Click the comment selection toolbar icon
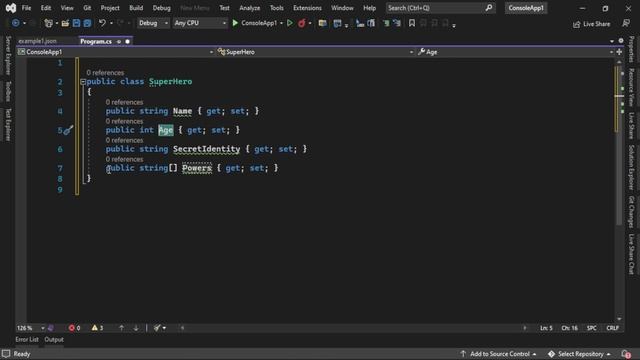640x360 pixels. (386, 23)
